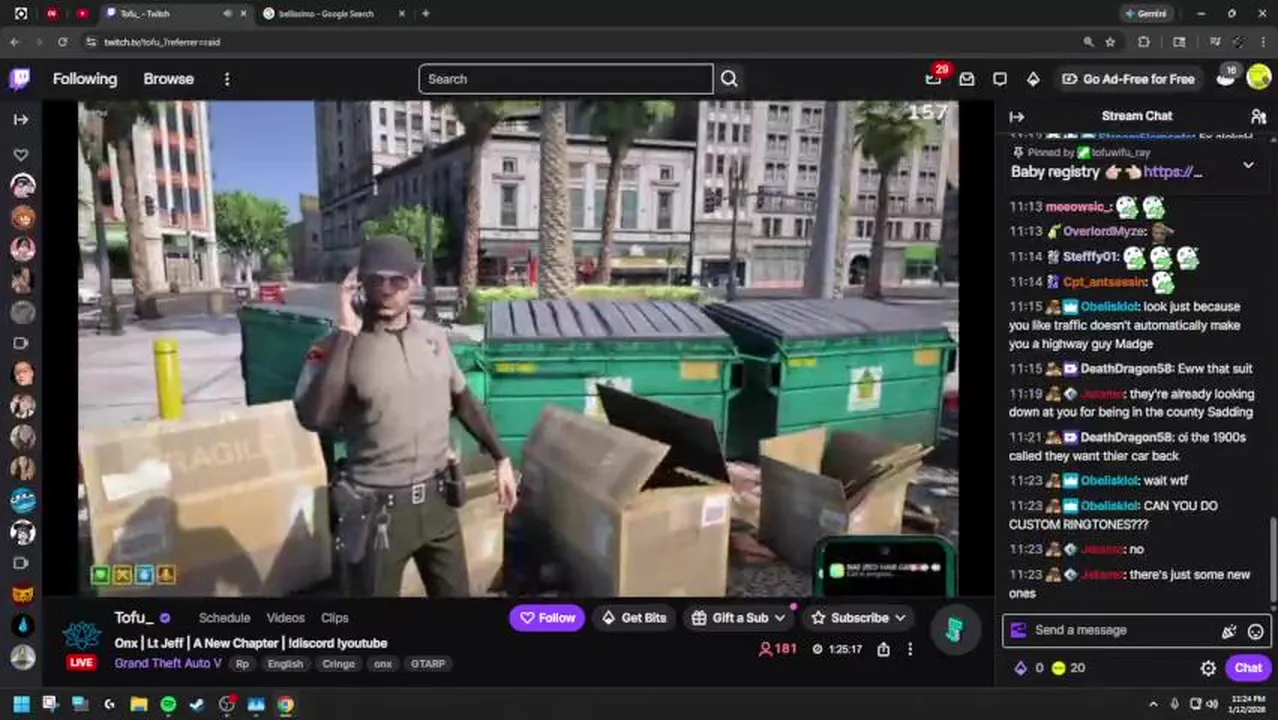The height and width of the screenshot is (720, 1278).
Task: Click the bookmark star in the address bar
Action: point(1110,42)
